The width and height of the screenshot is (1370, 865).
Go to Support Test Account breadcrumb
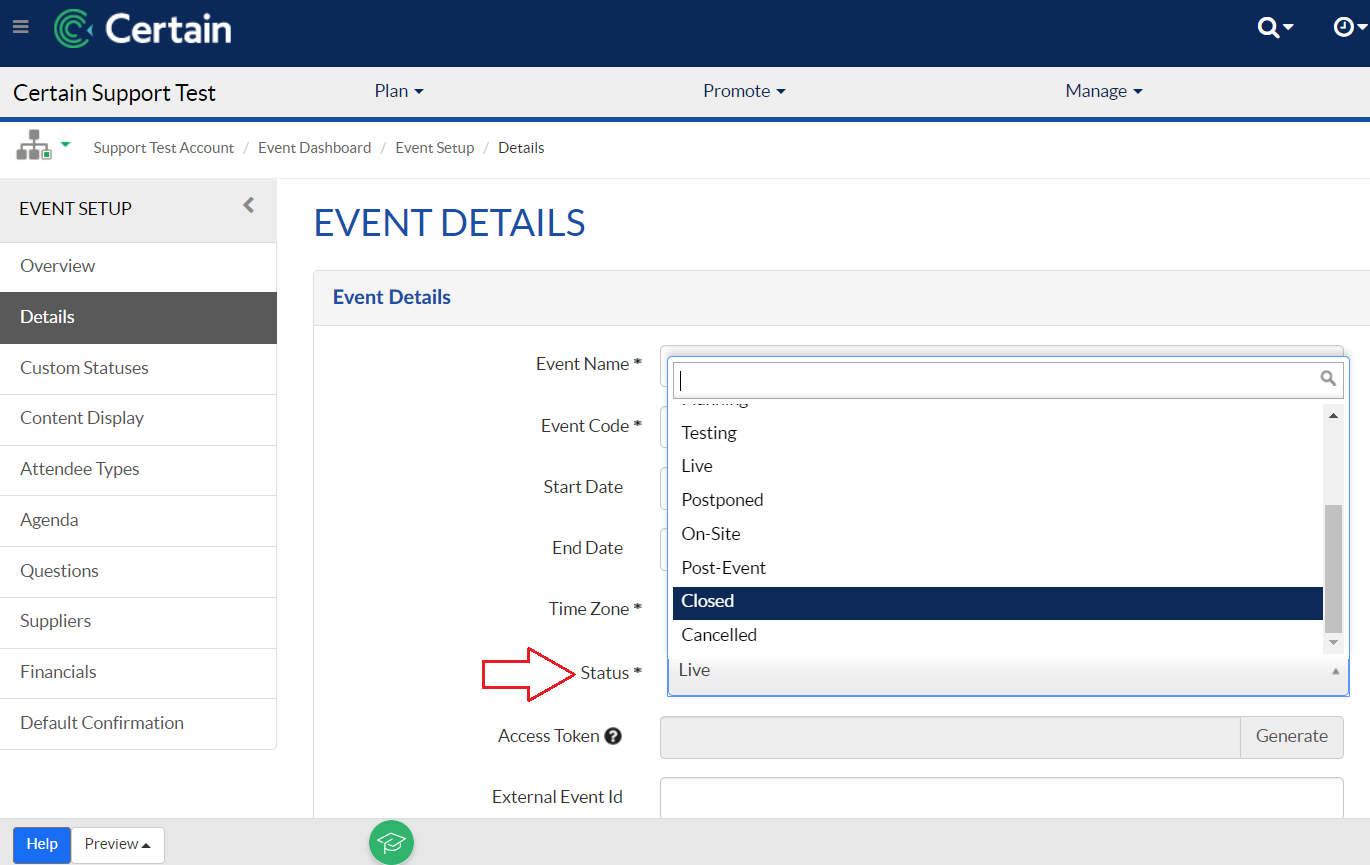tap(164, 148)
